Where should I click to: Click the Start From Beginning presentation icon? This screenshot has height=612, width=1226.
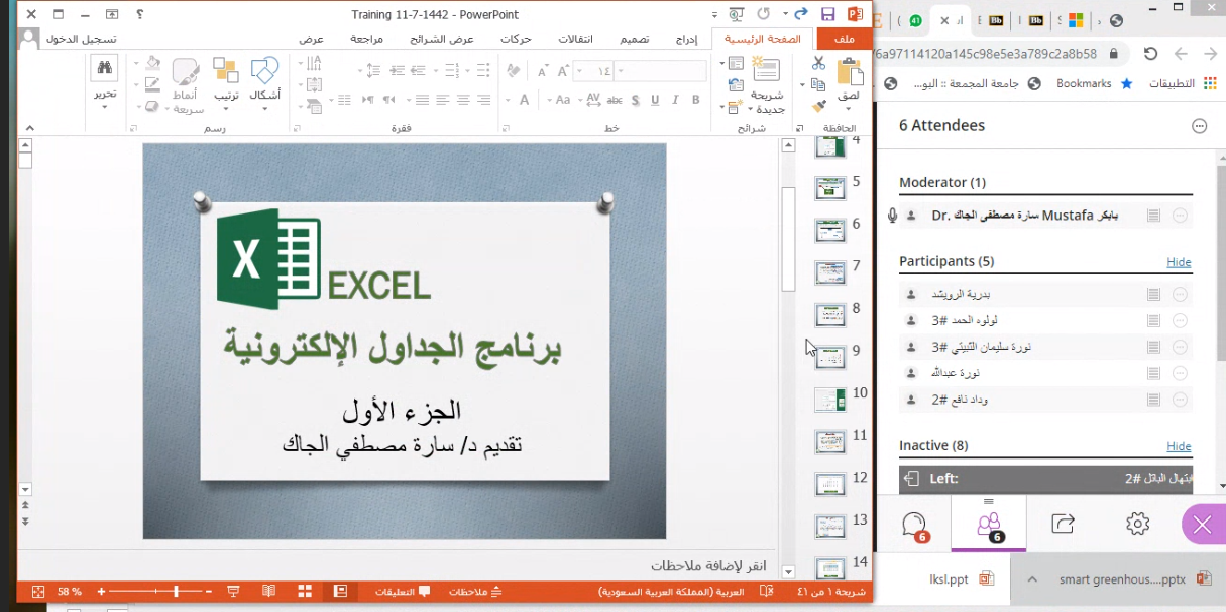738,15
